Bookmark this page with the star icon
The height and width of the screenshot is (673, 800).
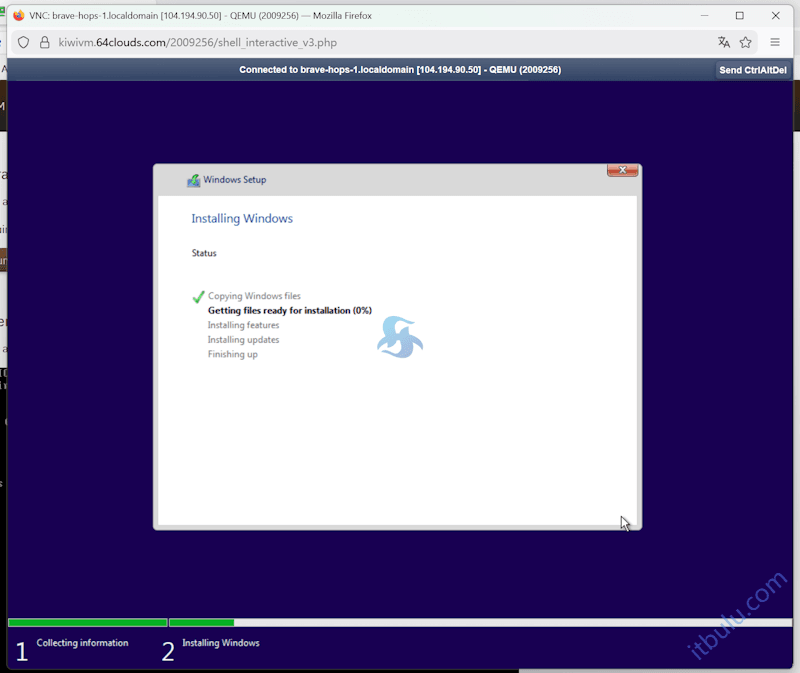(746, 43)
